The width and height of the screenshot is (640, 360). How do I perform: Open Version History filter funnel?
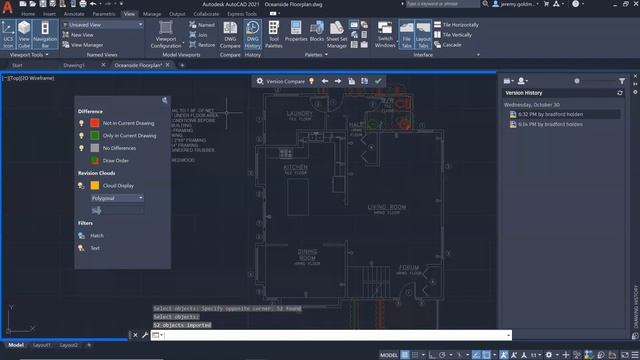pos(622,81)
